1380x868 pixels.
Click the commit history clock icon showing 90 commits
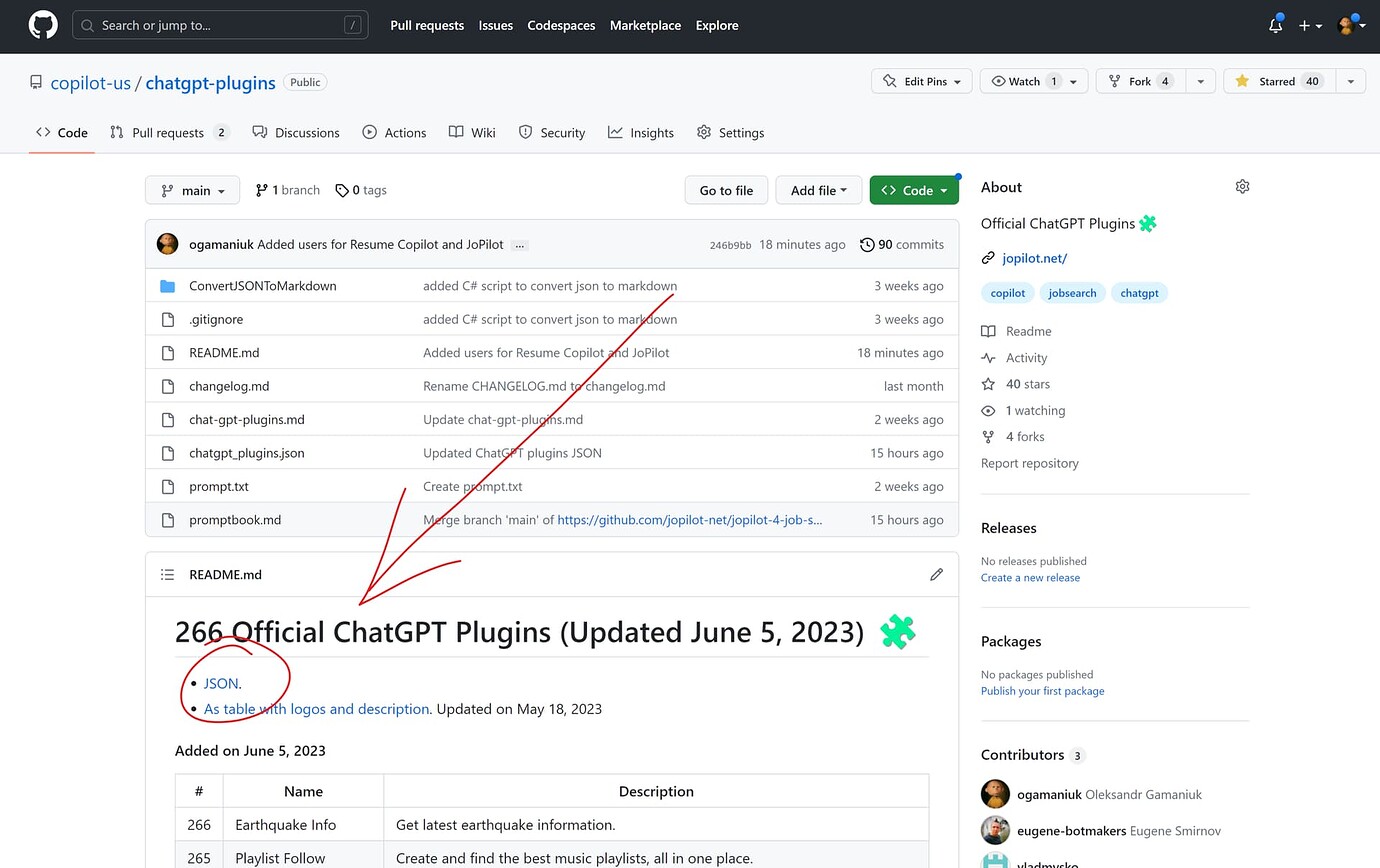point(867,244)
